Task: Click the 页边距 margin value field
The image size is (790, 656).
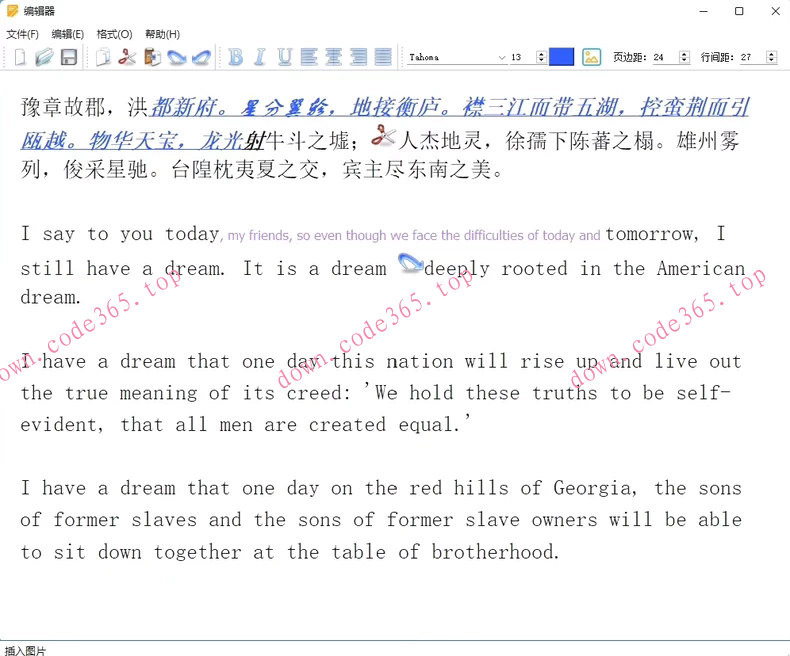Action: pos(665,57)
